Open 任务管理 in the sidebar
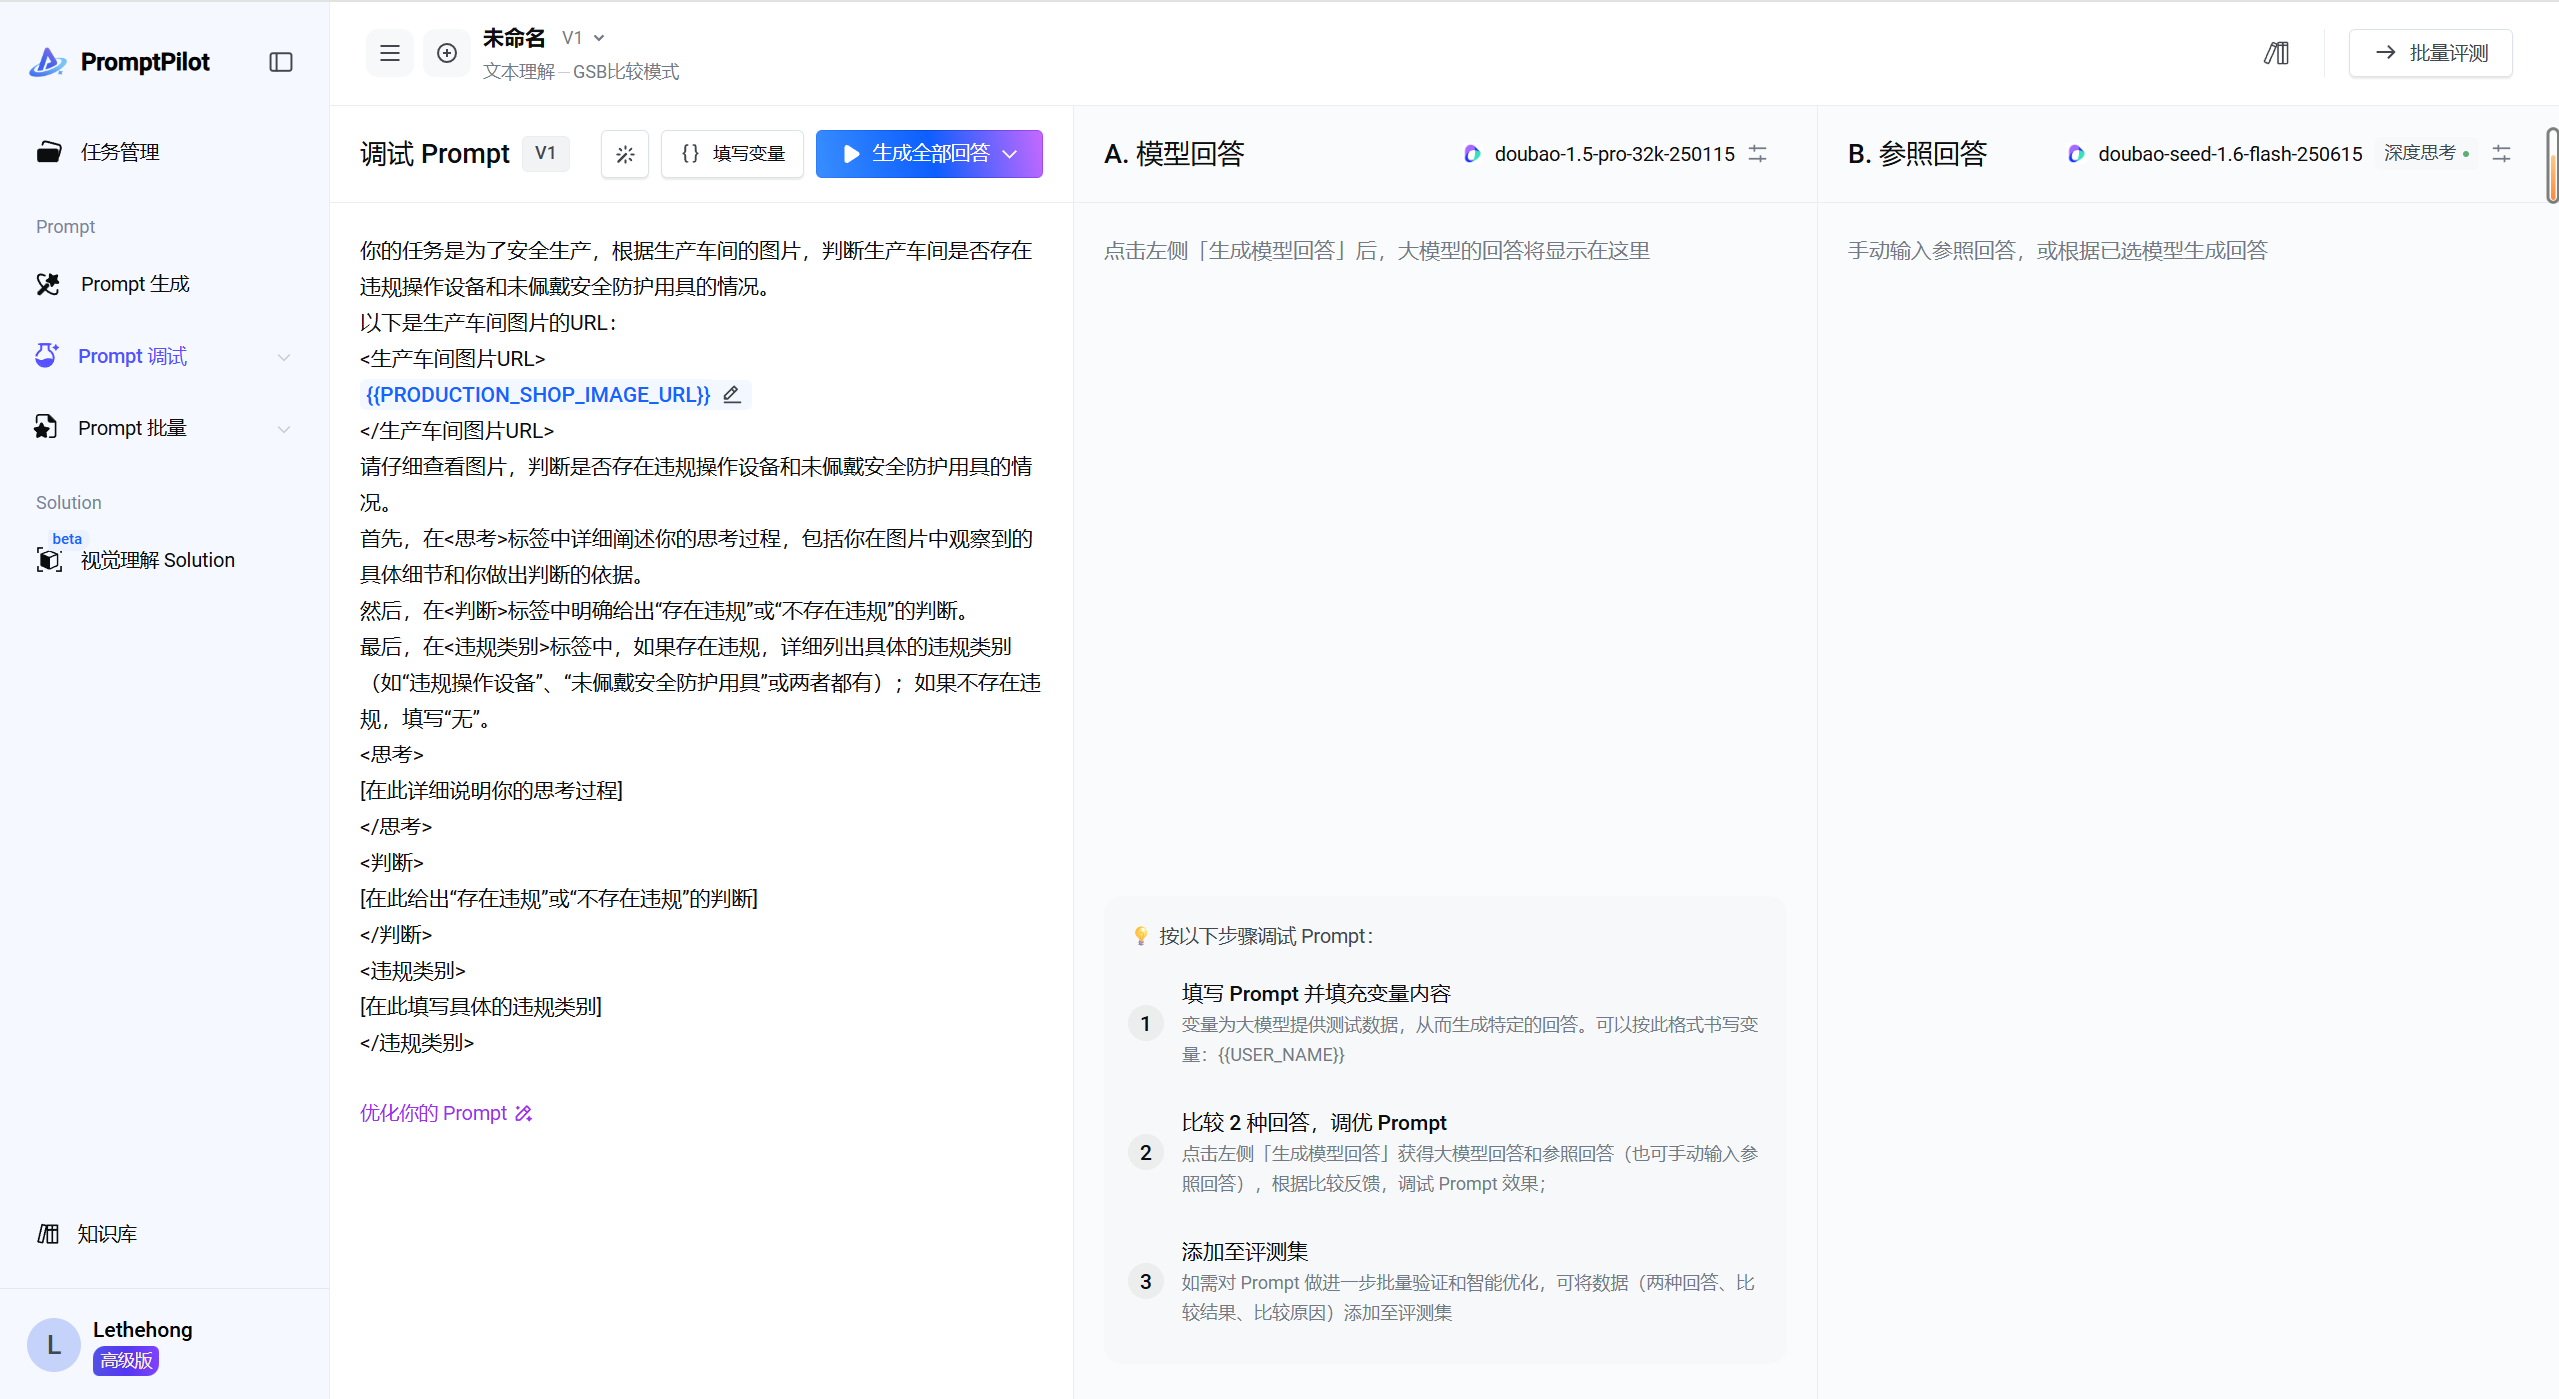The image size is (2559, 1399). pos(120,152)
